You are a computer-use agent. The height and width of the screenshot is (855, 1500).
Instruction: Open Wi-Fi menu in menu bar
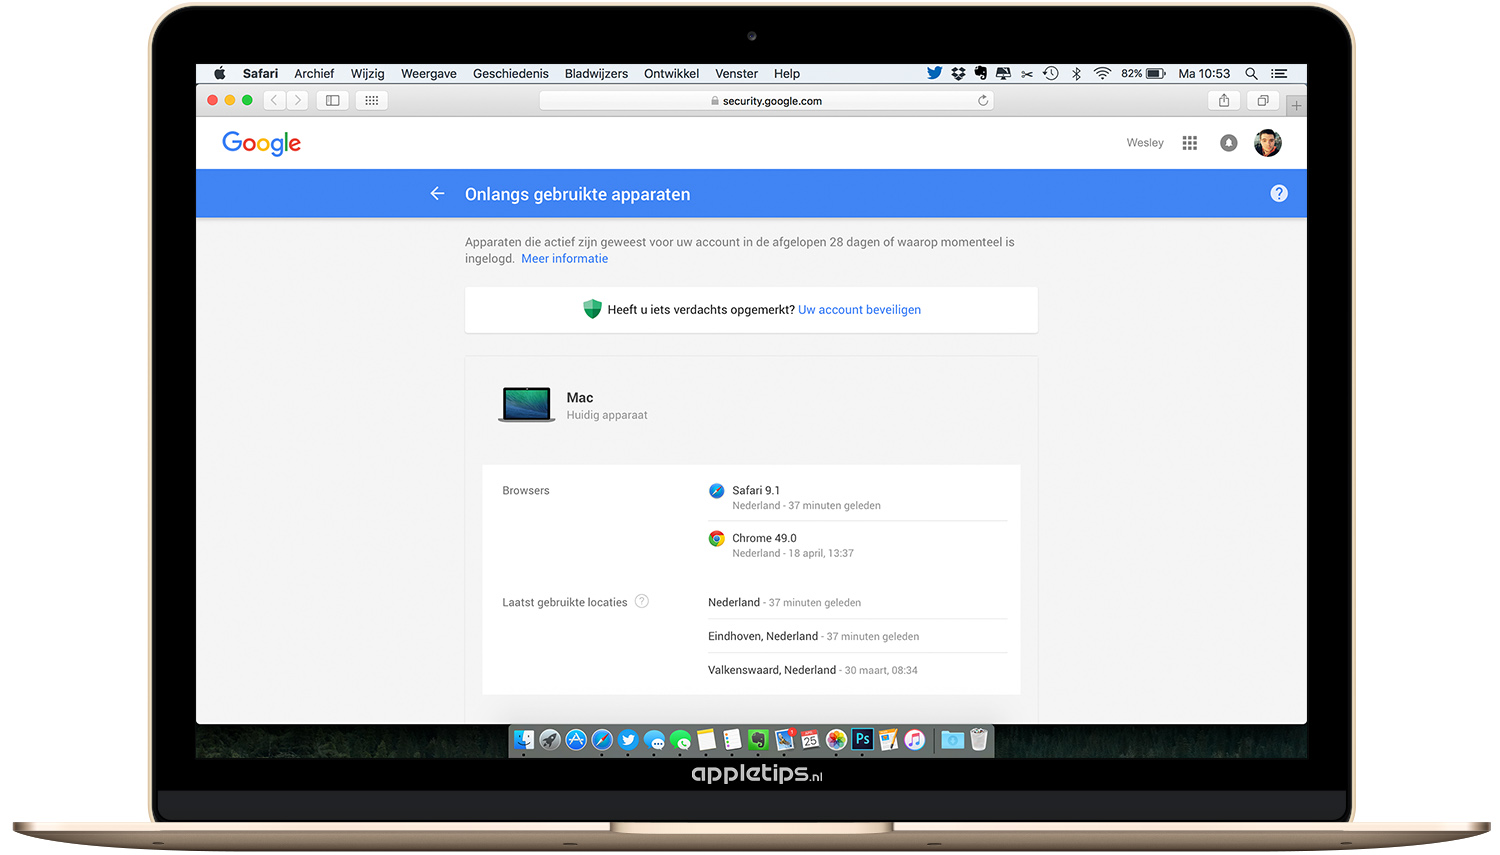[1102, 73]
